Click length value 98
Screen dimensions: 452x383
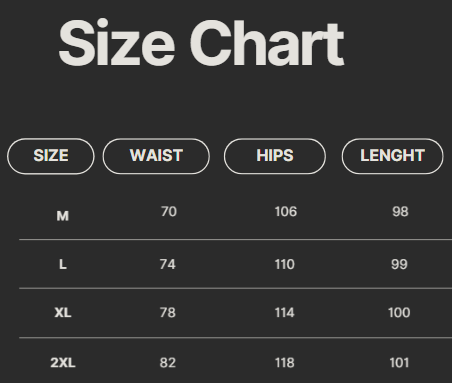pyautogui.click(x=400, y=212)
